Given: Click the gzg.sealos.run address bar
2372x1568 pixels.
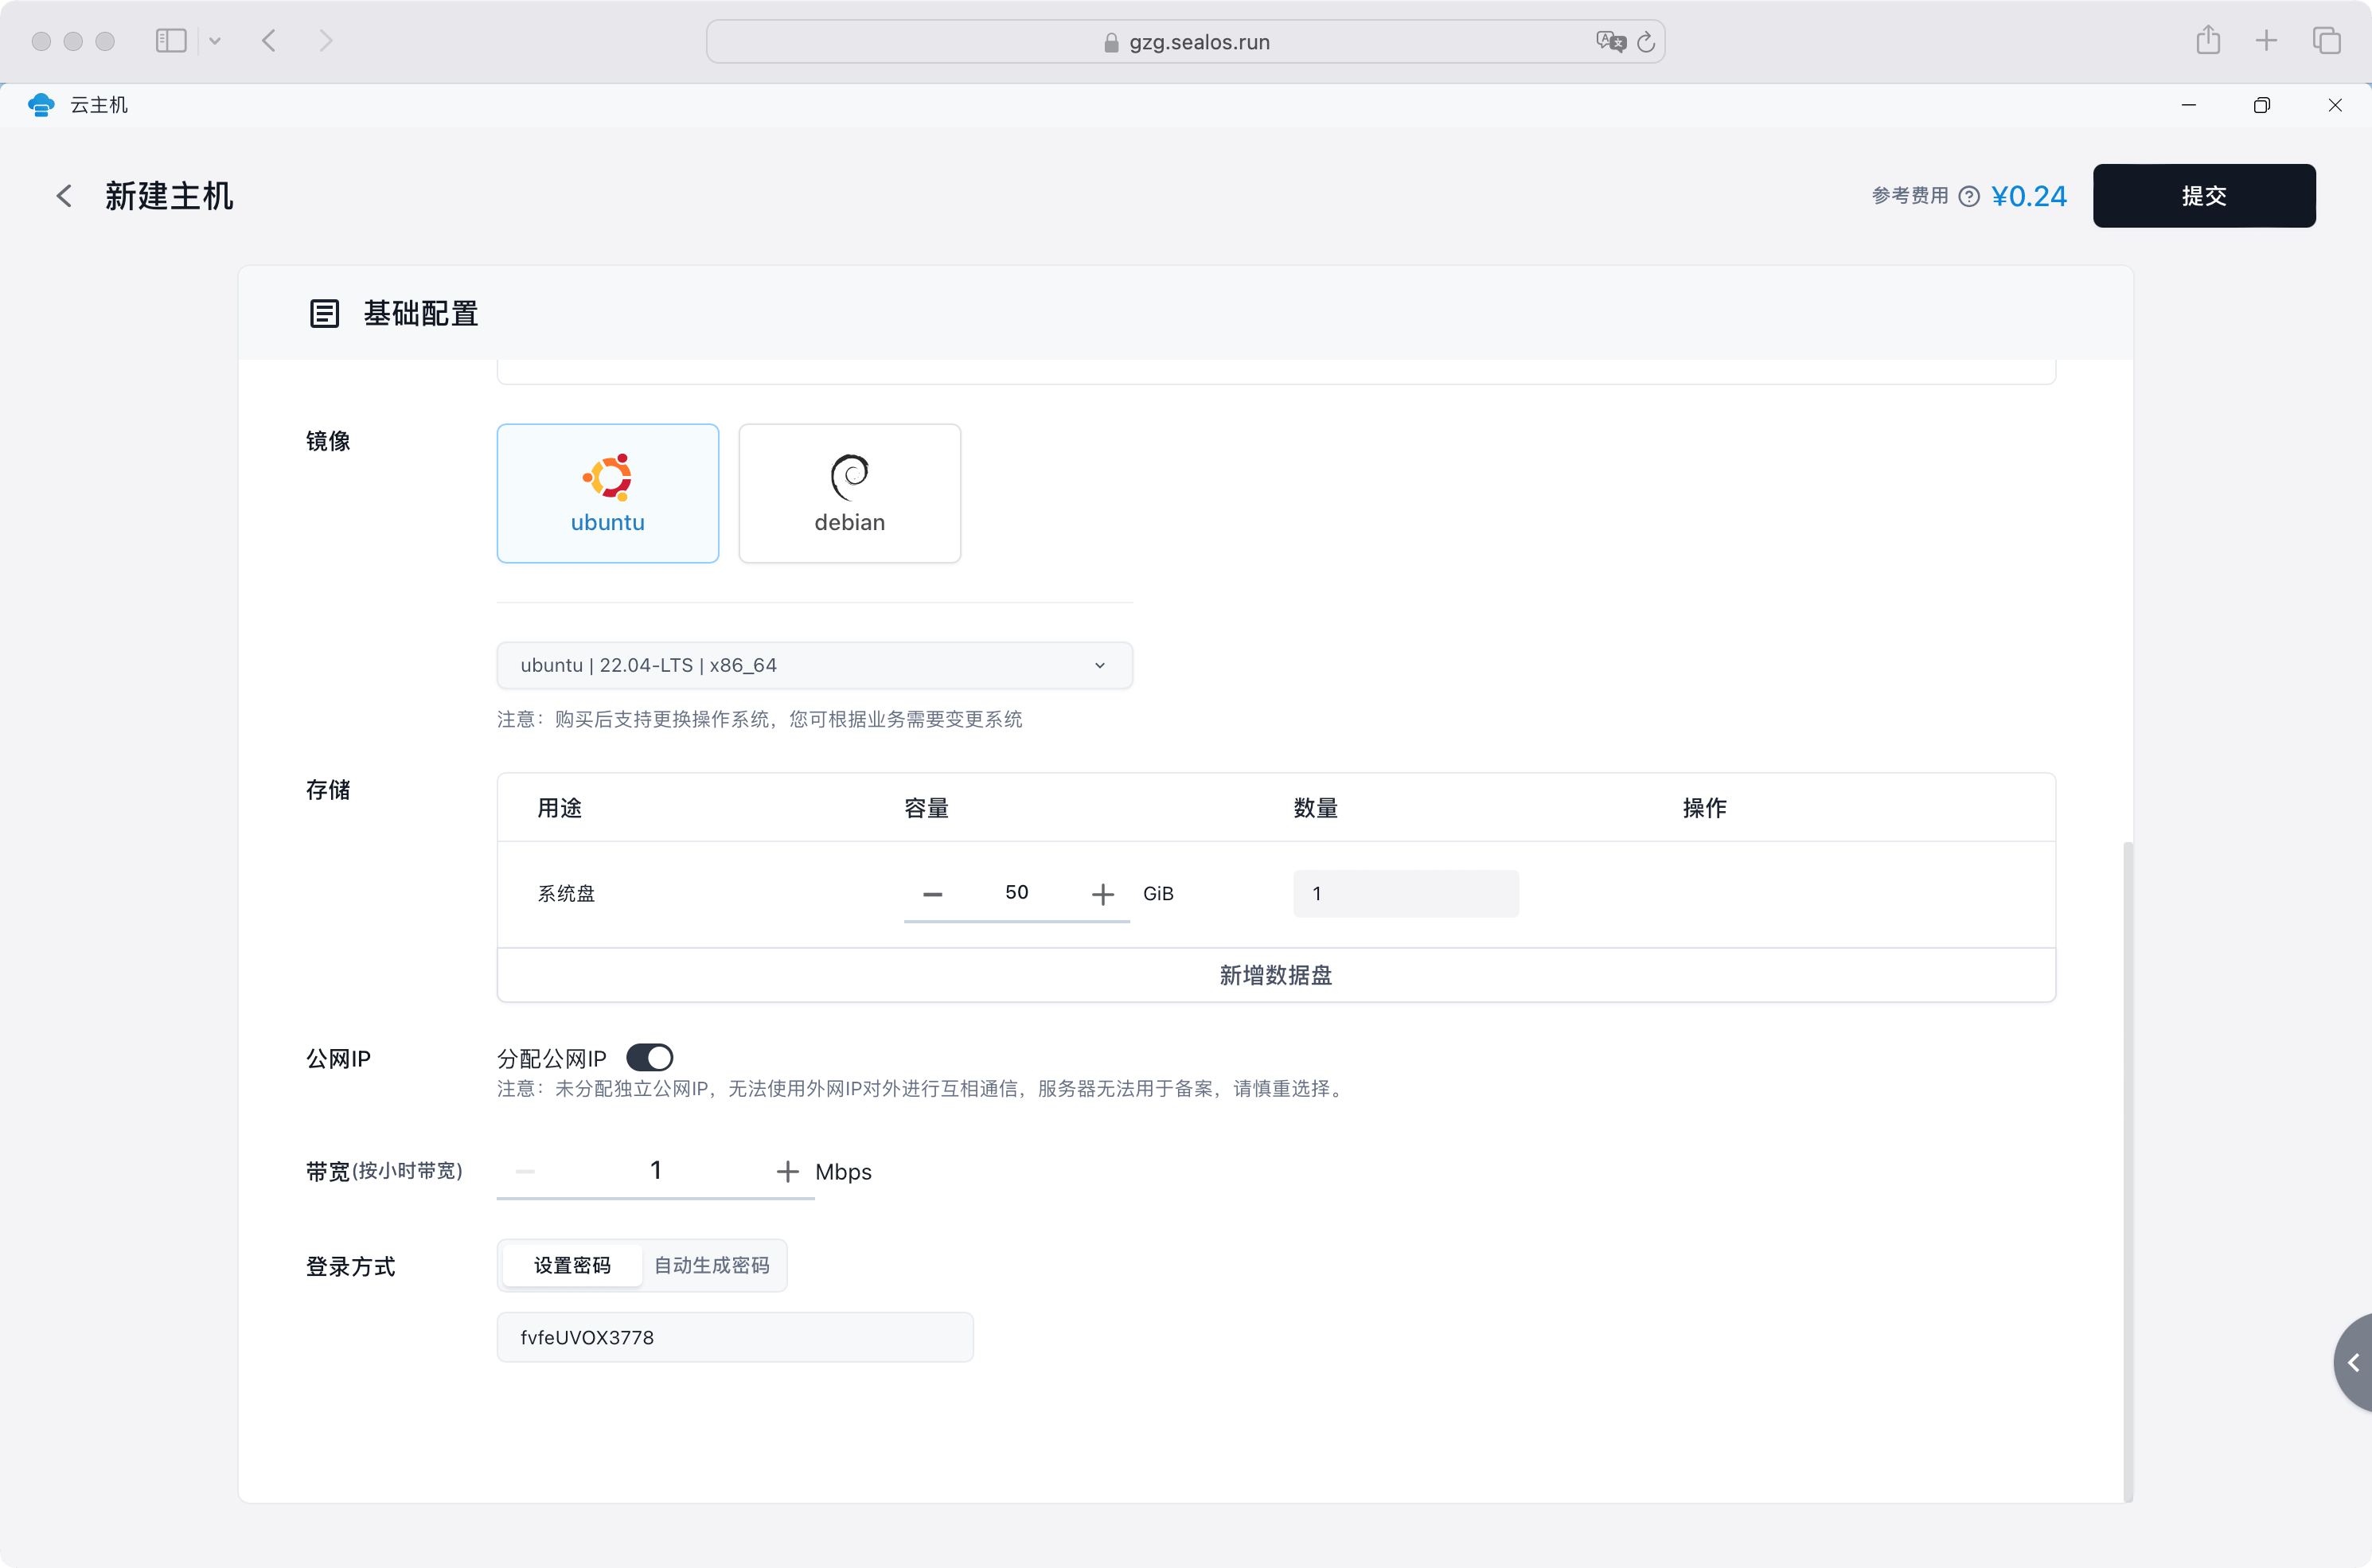Looking at the screenshot, I should pos(1186,42).
